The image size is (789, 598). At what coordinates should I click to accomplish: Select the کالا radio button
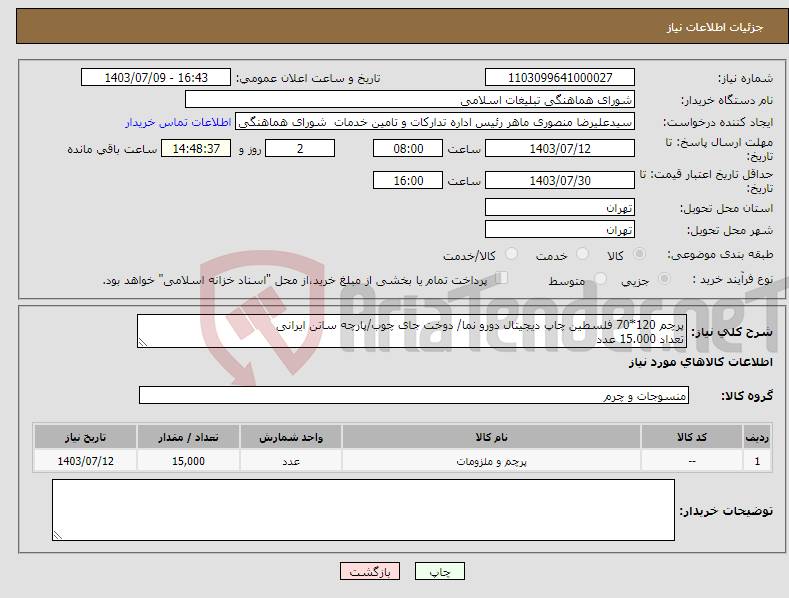pos(639,254)
